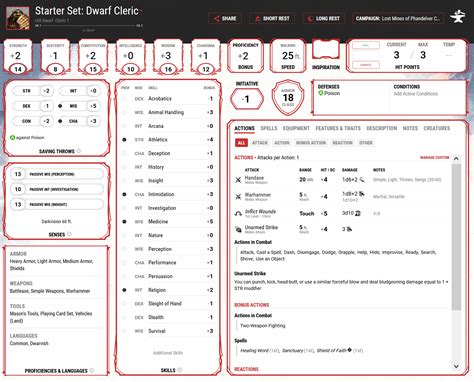Viewport: 474px width, 382px height.
Task: Click the Unarmed Strike fist icon
Action: (x=238, y=229)
